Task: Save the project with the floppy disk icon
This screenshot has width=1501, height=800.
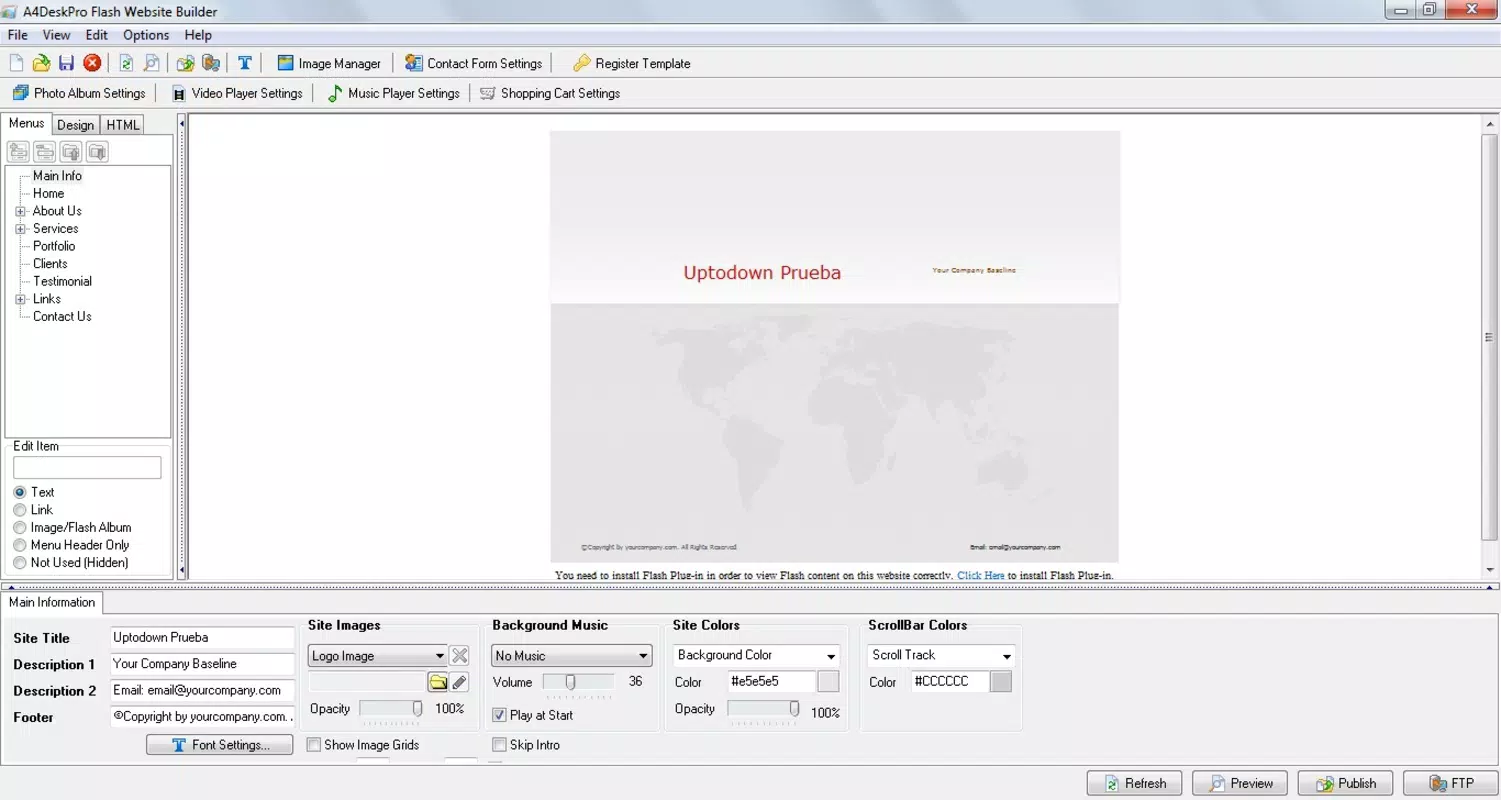Action: (66, 63)
